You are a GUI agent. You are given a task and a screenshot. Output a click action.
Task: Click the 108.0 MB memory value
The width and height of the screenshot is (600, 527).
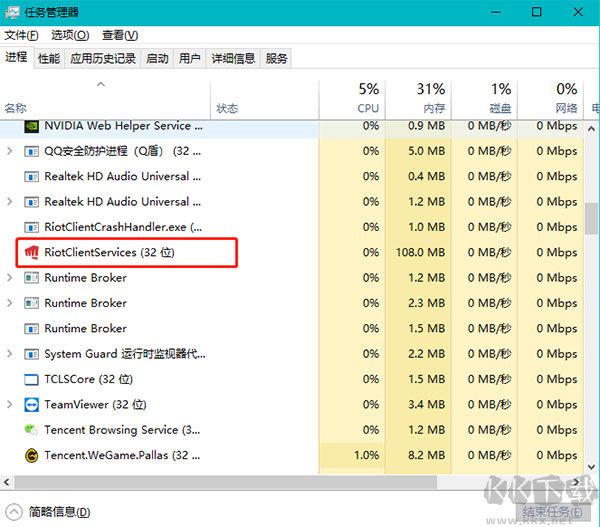point(421,253)
